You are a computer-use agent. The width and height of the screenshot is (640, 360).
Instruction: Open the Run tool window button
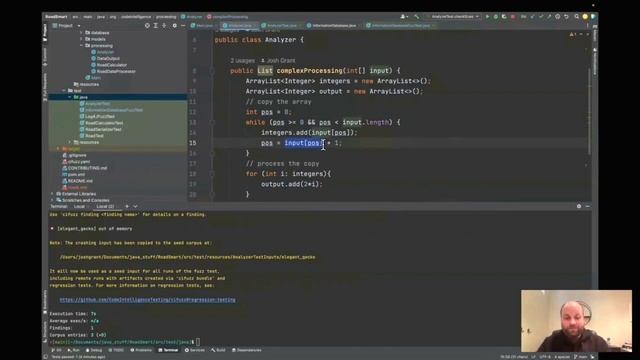[x=73, y=350]
